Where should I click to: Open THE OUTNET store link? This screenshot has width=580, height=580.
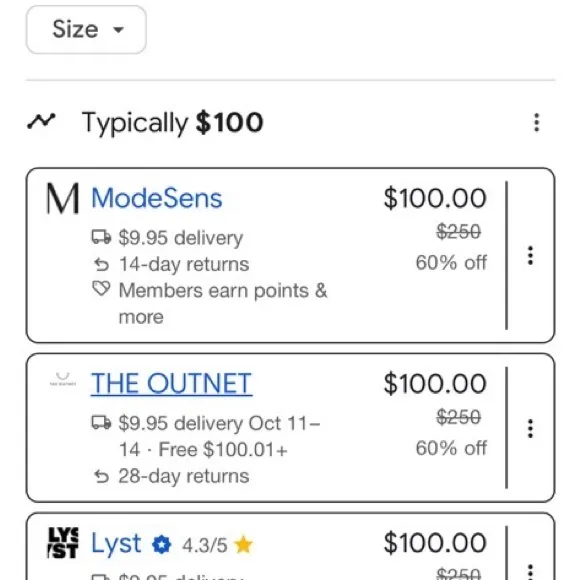point(172,384)
